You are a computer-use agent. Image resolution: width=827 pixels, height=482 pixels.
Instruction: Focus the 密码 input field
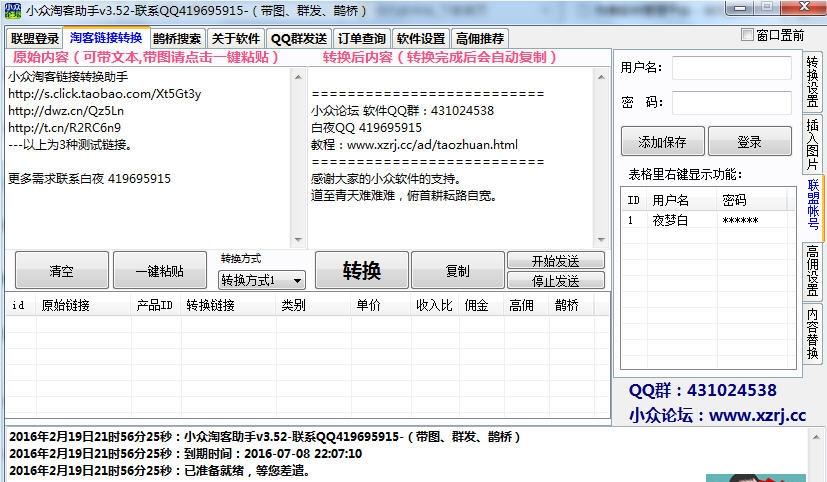click(732, 102)
